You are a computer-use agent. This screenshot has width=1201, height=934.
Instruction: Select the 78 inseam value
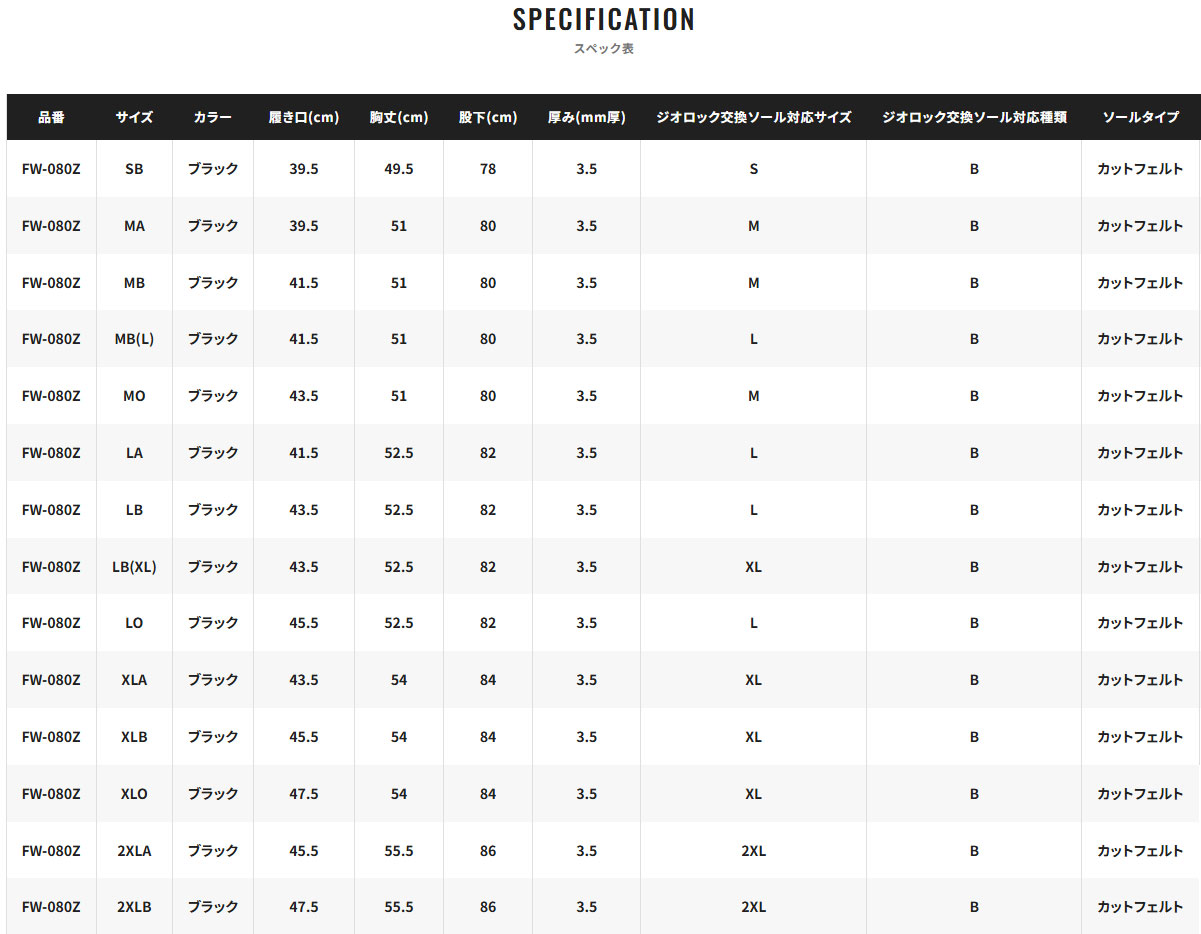[x=488, y=169]
